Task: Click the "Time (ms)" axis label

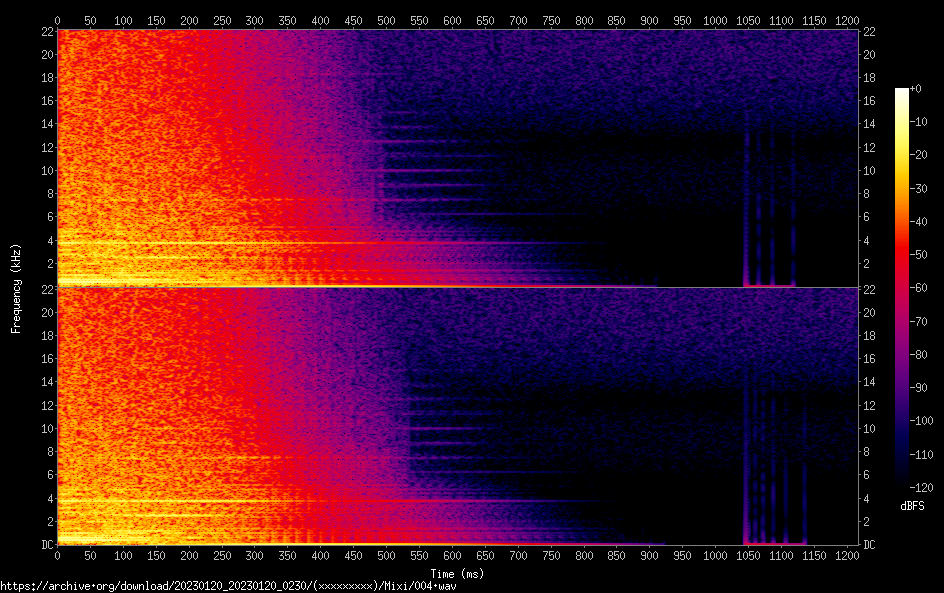Action: [x=456, y=573]
